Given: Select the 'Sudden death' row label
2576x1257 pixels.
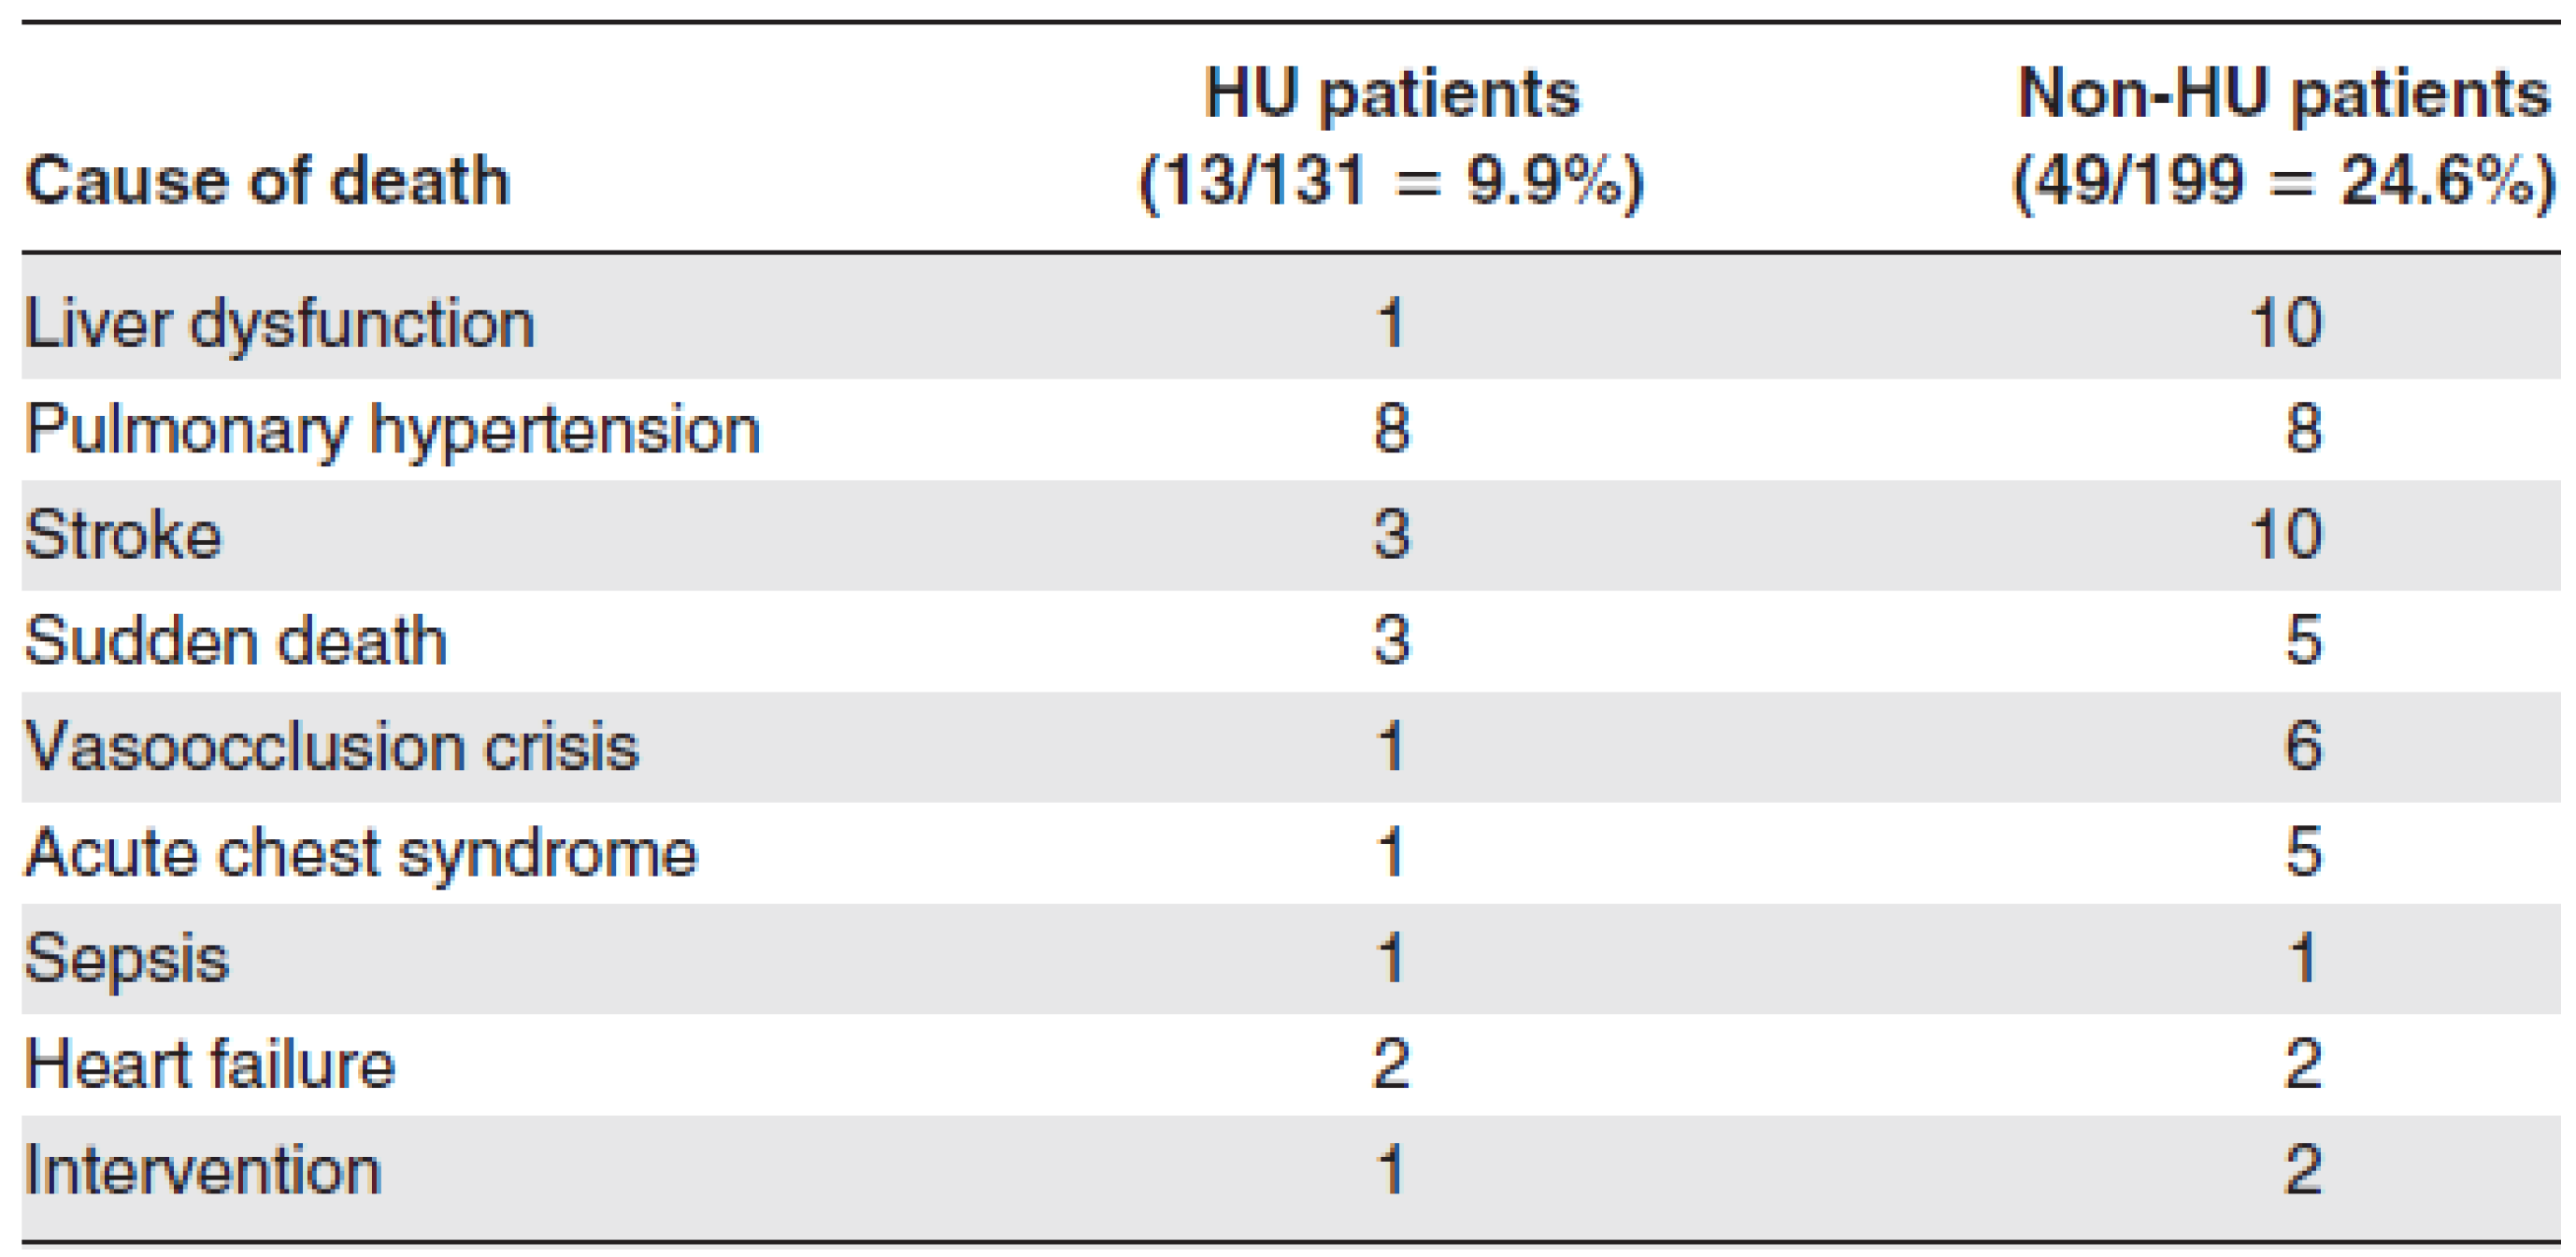Looking at the screenshot, I should [235, 641].
